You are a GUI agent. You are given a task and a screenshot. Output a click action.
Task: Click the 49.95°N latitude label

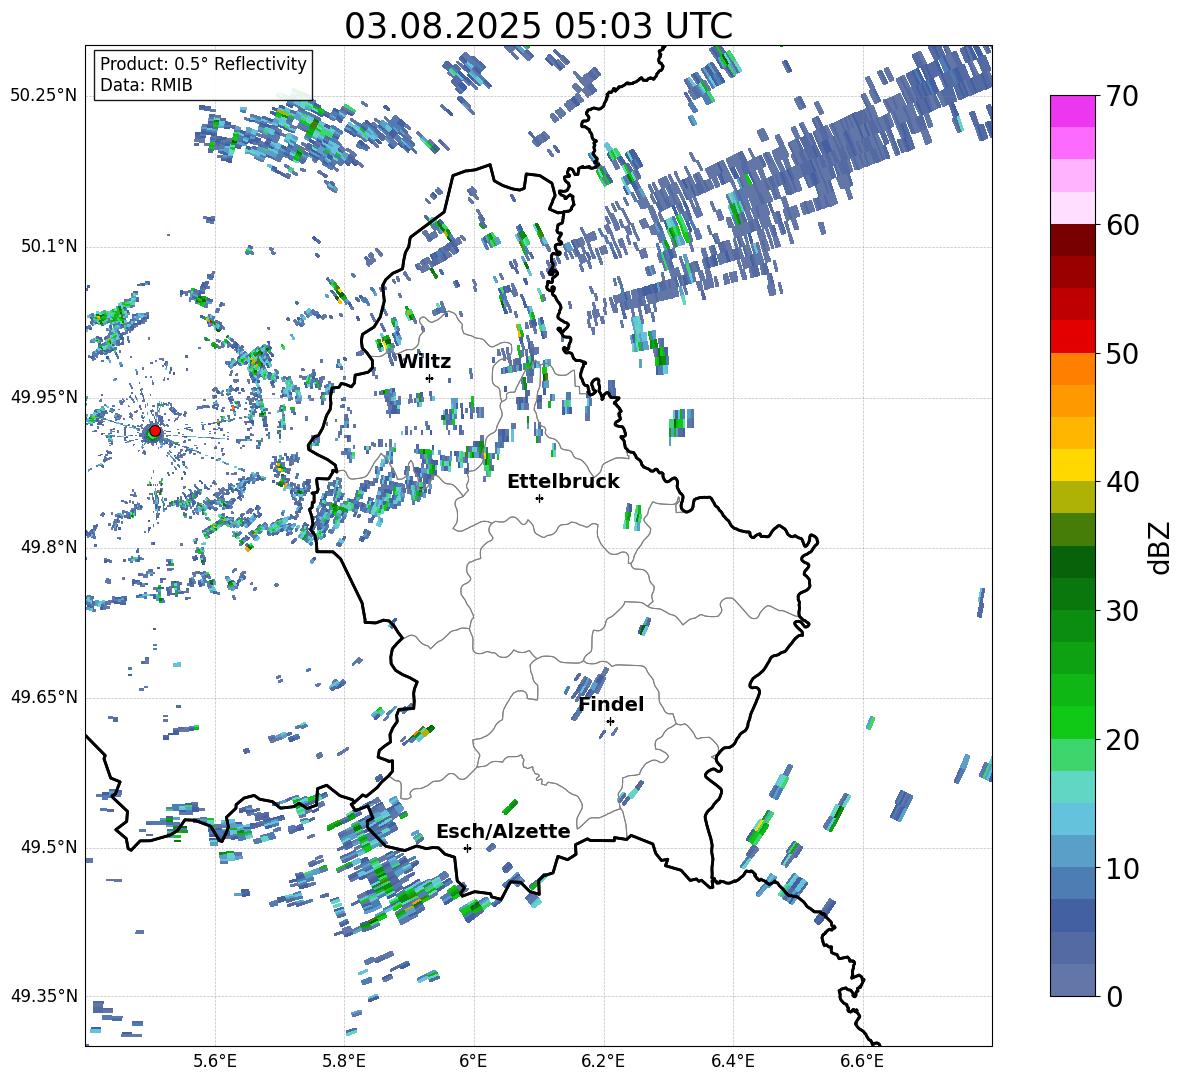click(x=44, y=396)
